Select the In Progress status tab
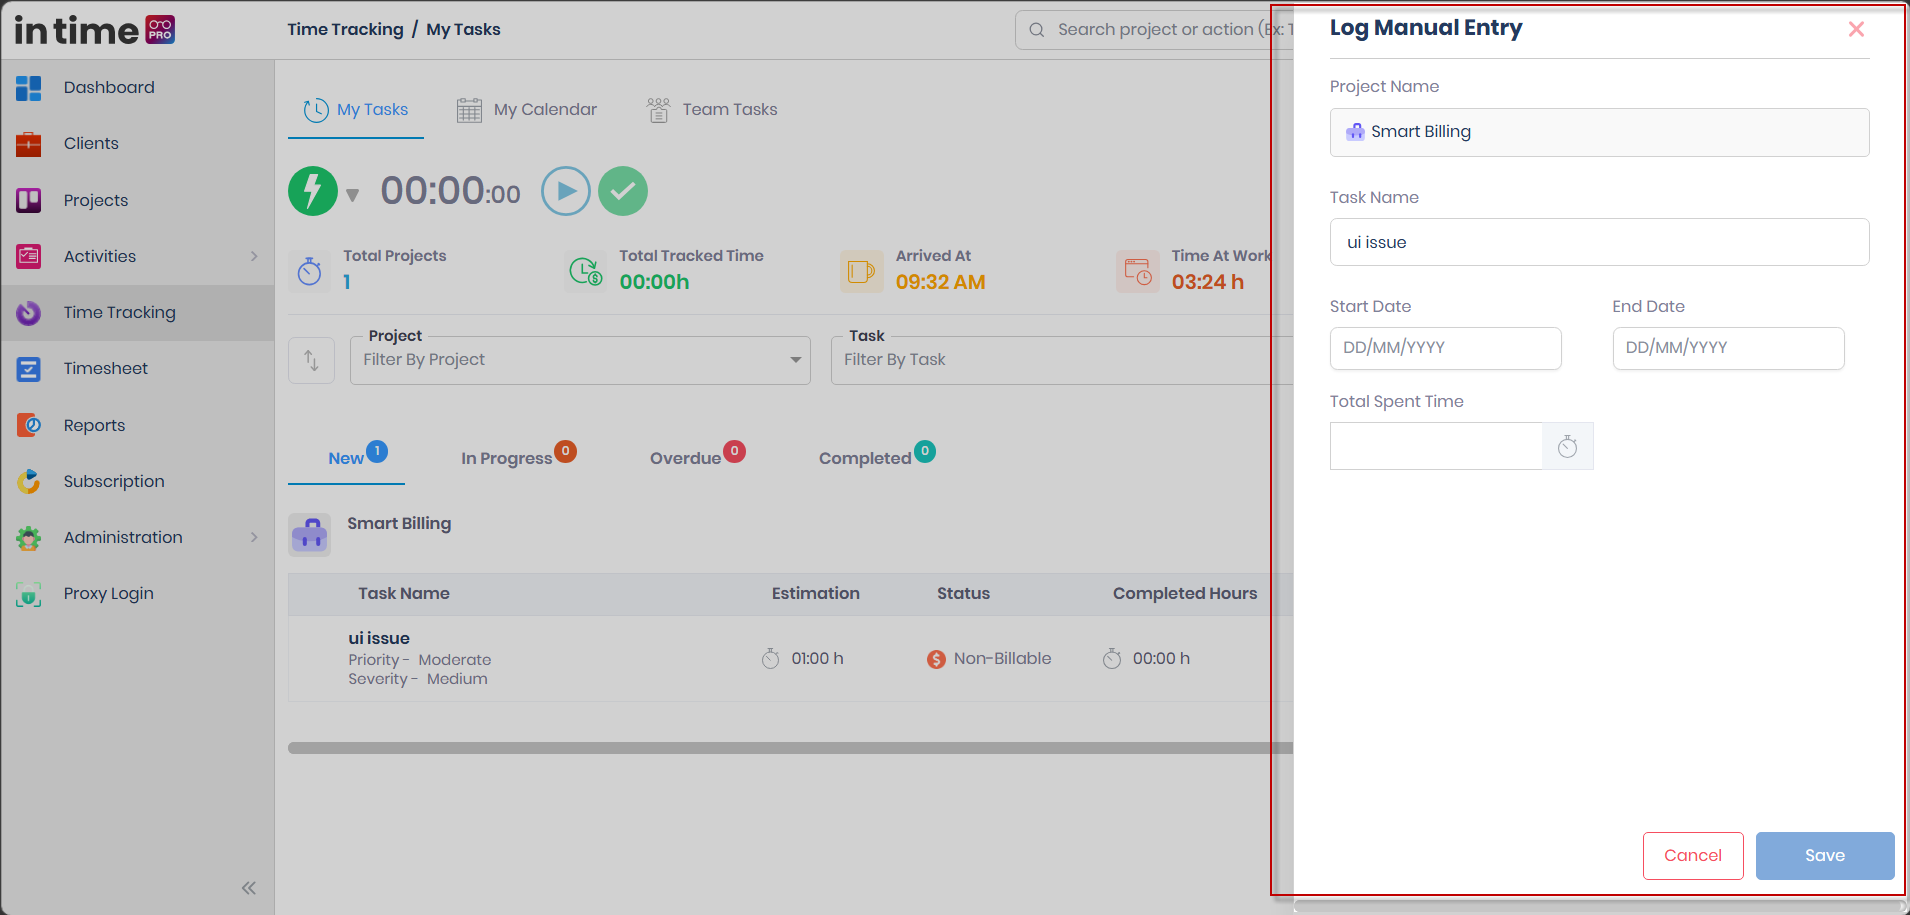The height and width of the screenshot is (915, 1910). (x=517, y=458)
